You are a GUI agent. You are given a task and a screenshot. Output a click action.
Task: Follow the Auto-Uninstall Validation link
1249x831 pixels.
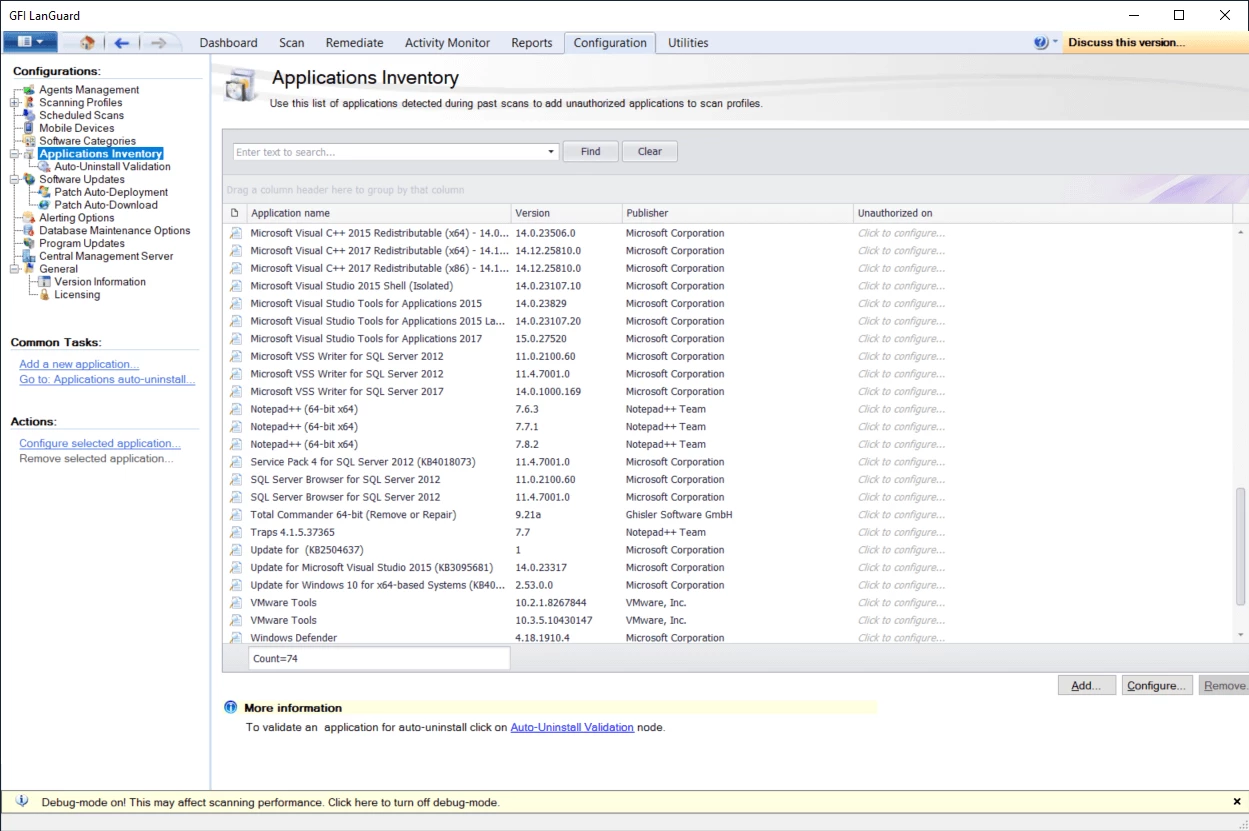pos(571,727)
